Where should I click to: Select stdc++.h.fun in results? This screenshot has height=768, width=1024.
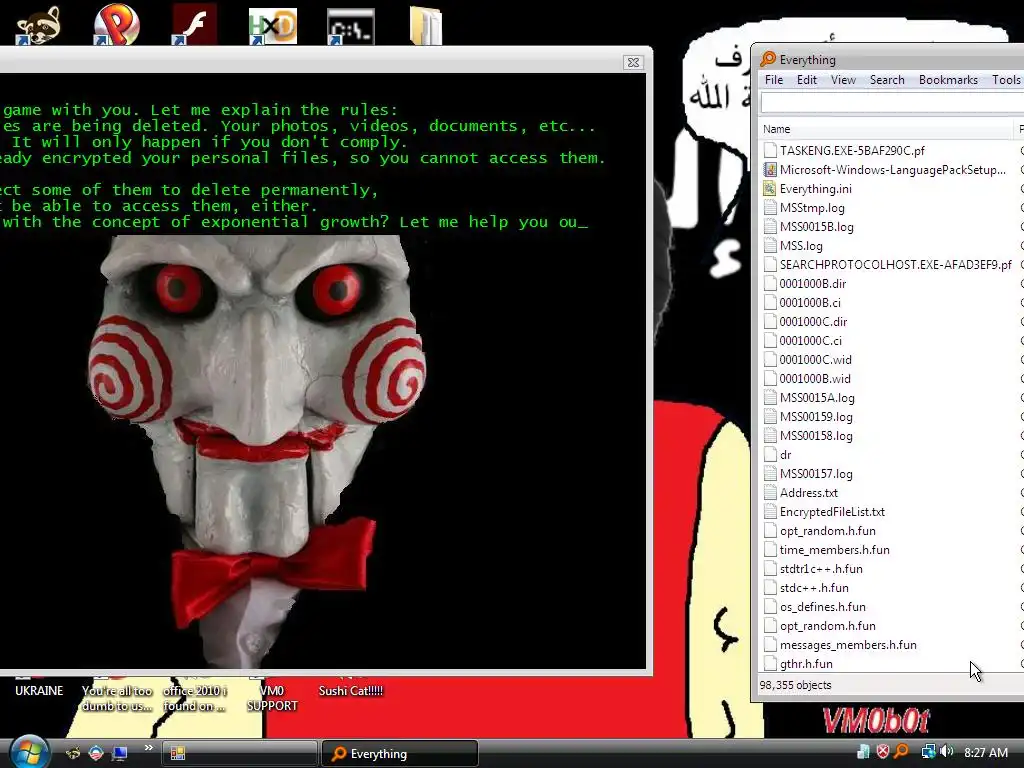pos(814,588)
